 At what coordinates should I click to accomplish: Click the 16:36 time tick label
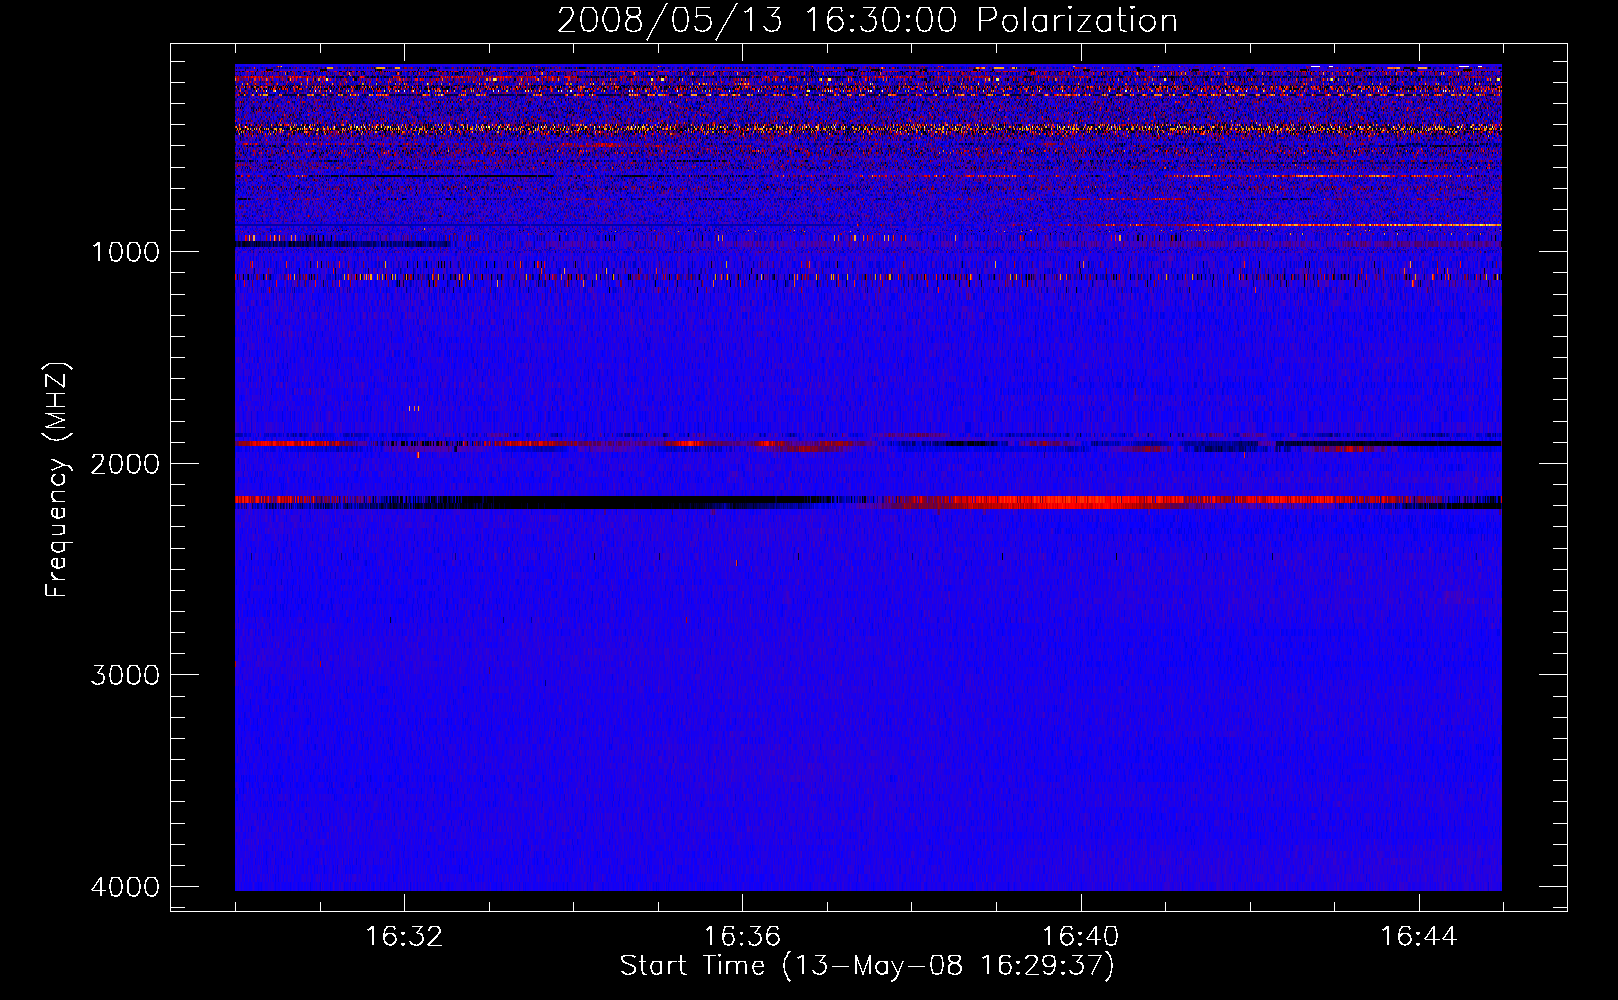(x=742, y=937)
